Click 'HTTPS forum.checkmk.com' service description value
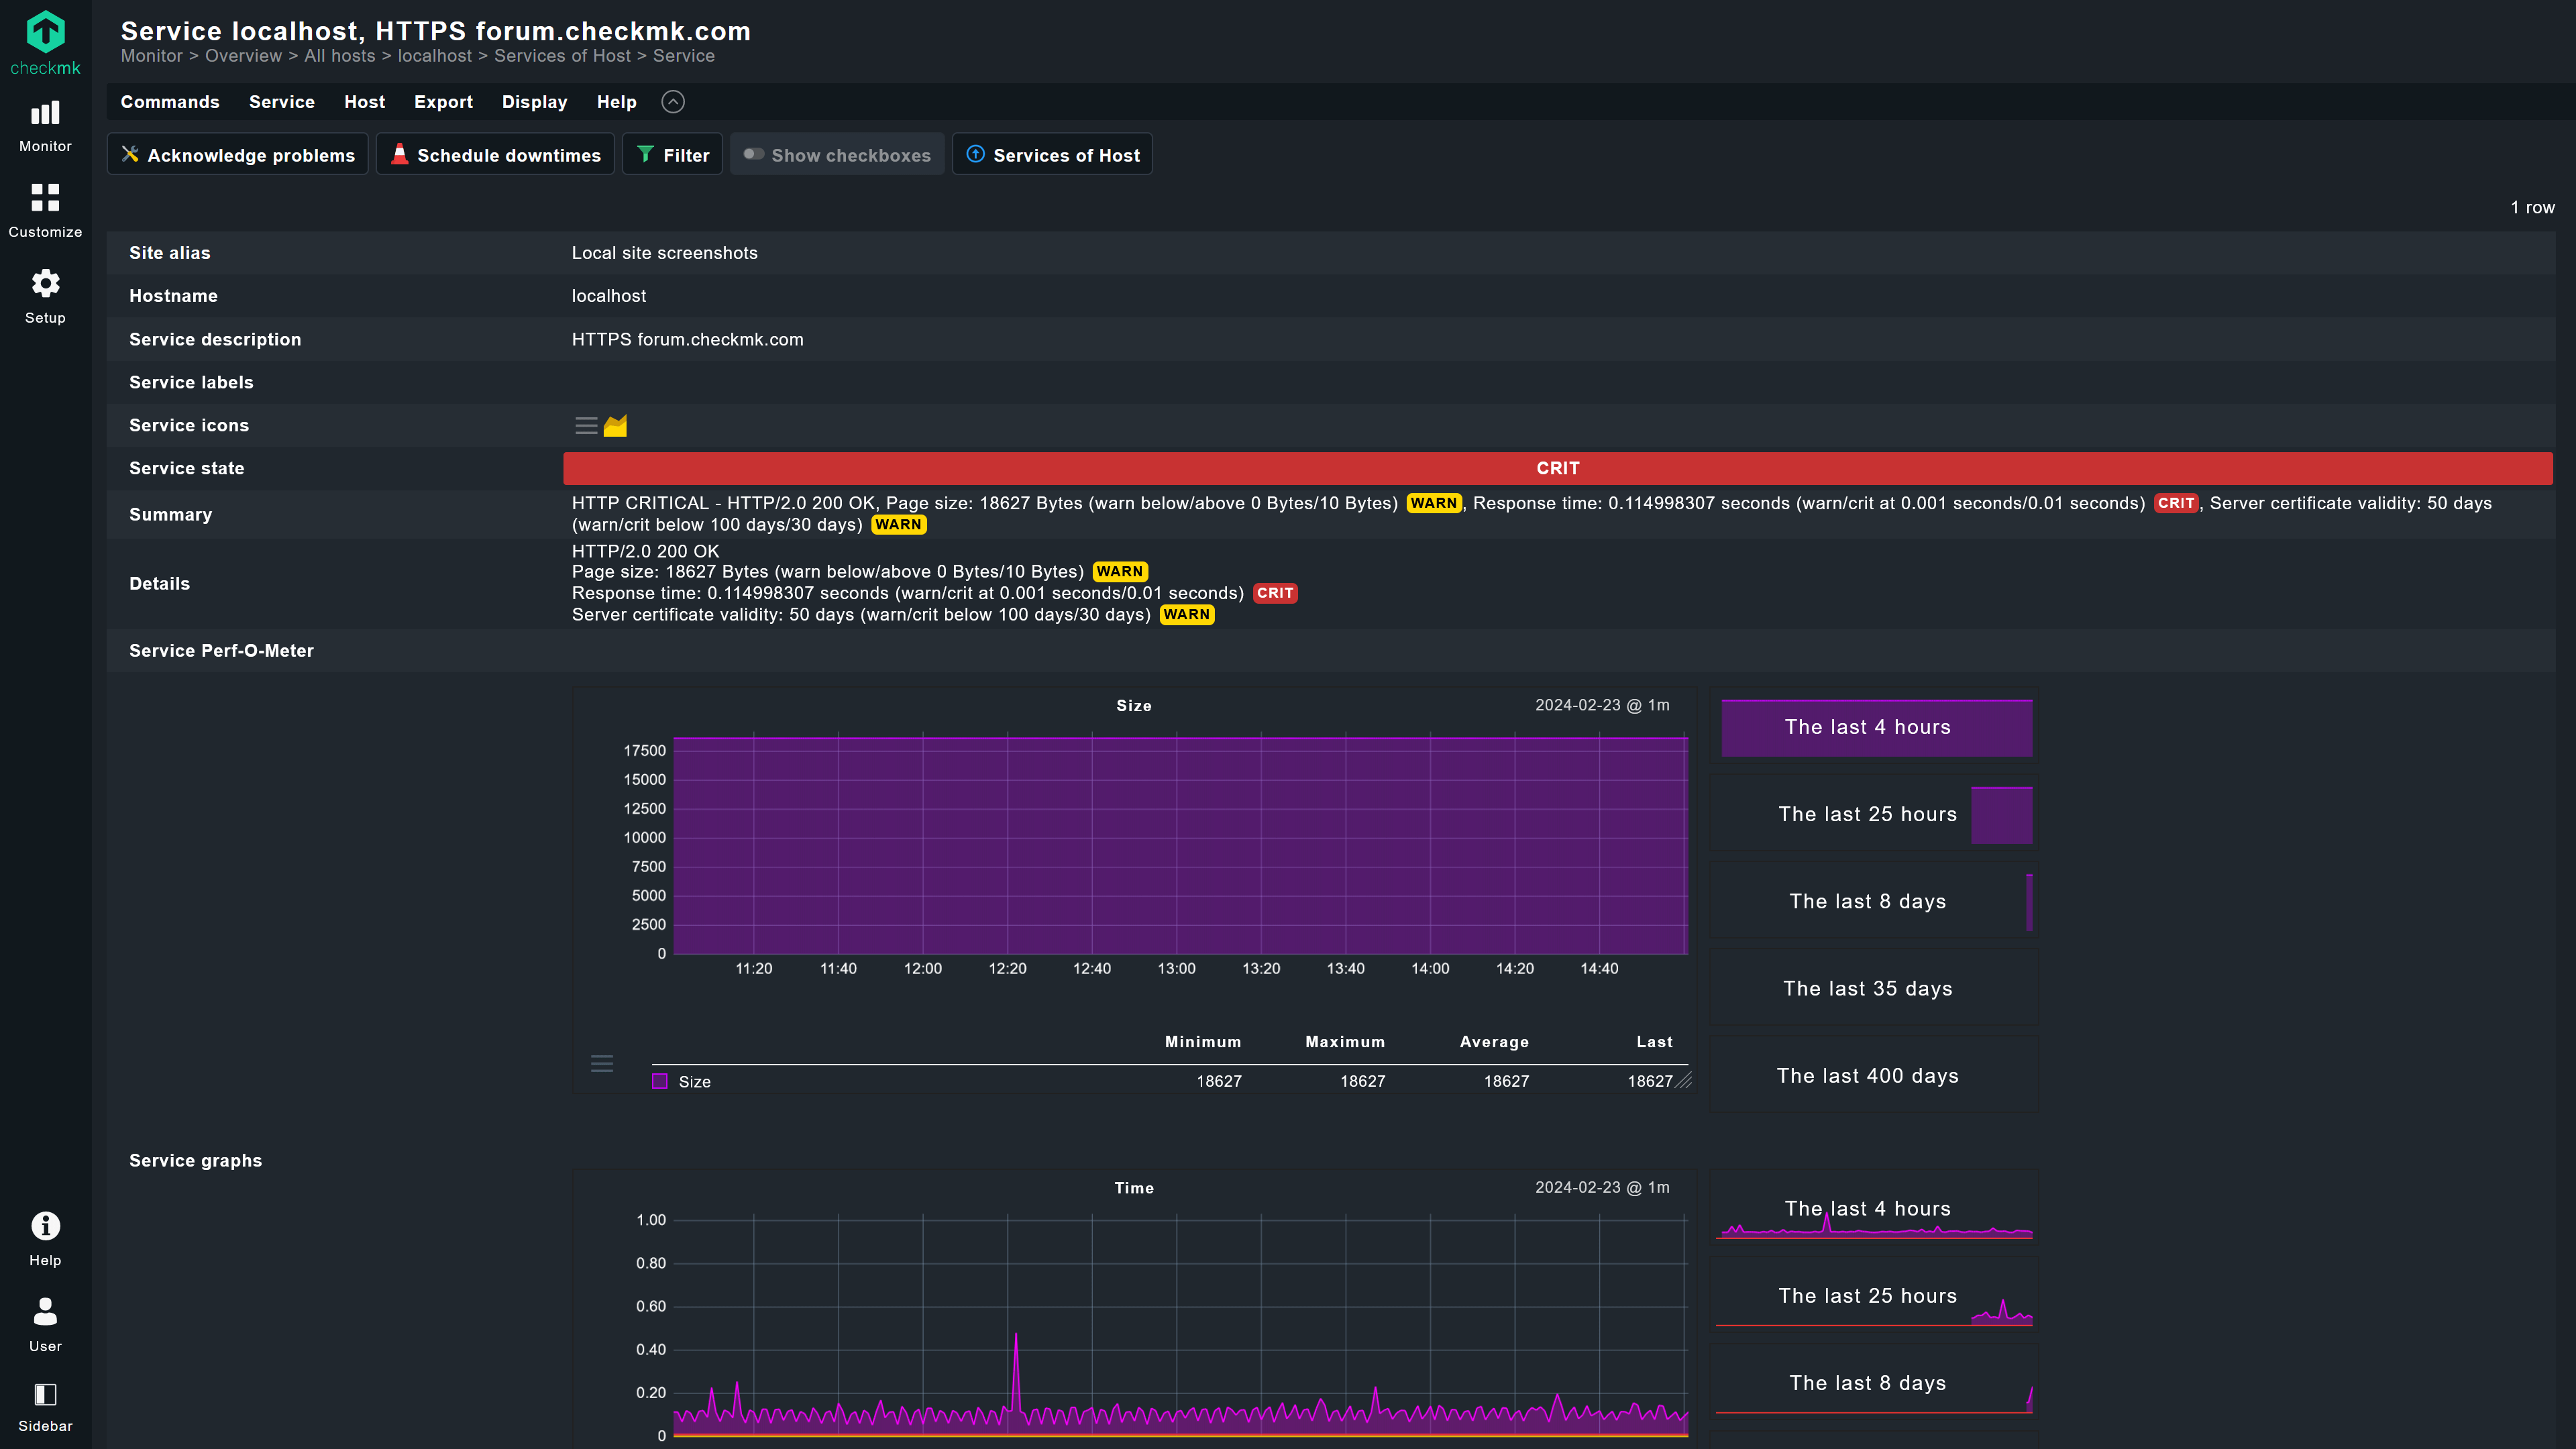Image resolution: width=2576 pixels, height=1449 pixels. tap(688, 339)
